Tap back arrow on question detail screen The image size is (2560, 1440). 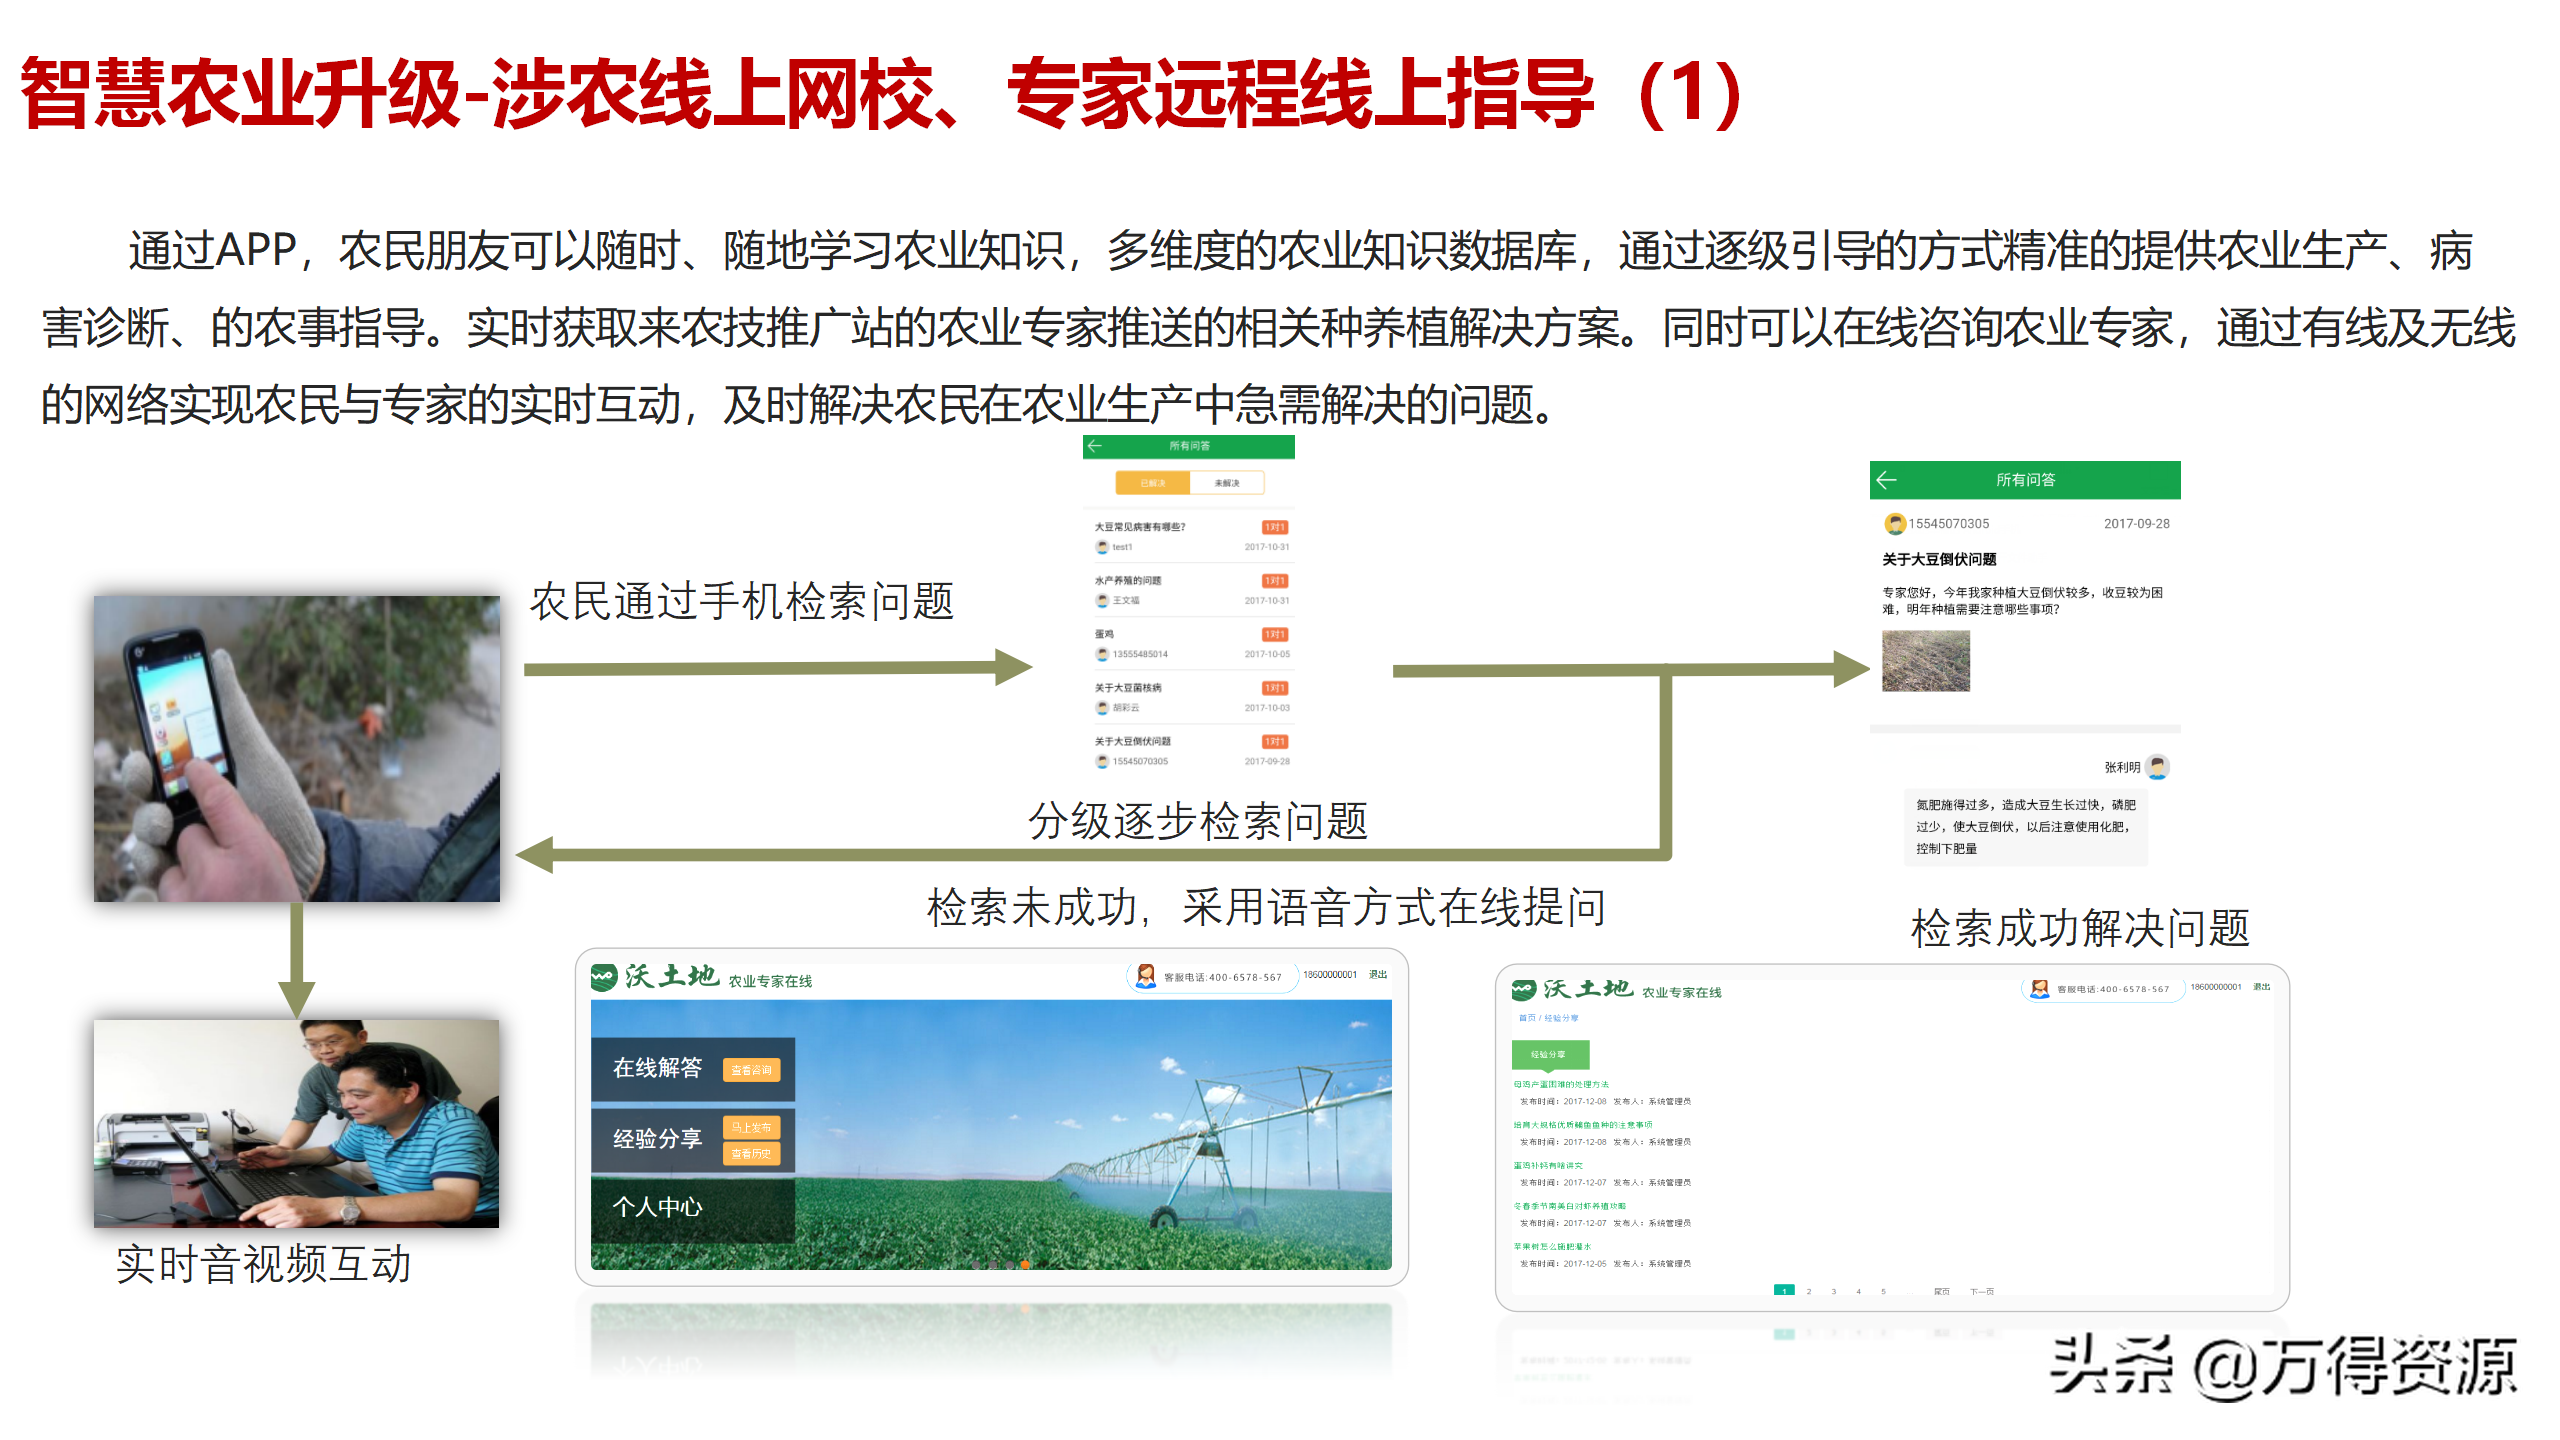(x=1887, y=480)
